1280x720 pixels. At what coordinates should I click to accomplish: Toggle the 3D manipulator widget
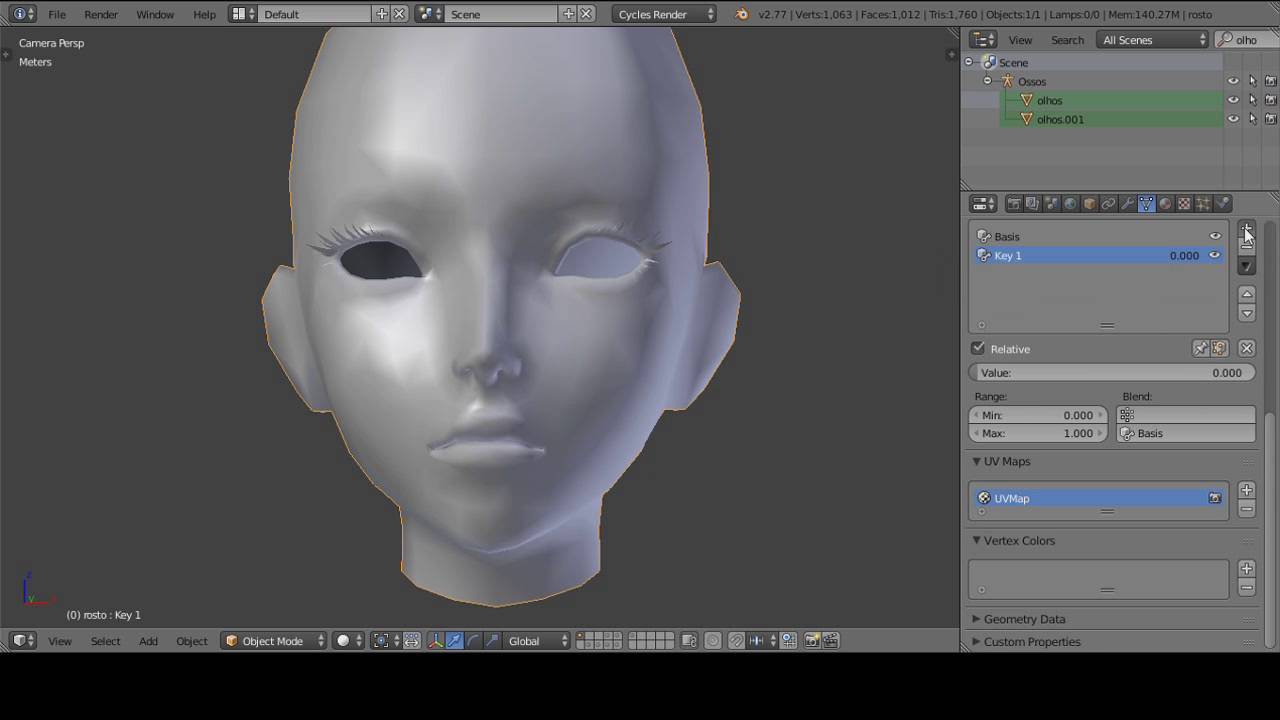pos(436,641)
